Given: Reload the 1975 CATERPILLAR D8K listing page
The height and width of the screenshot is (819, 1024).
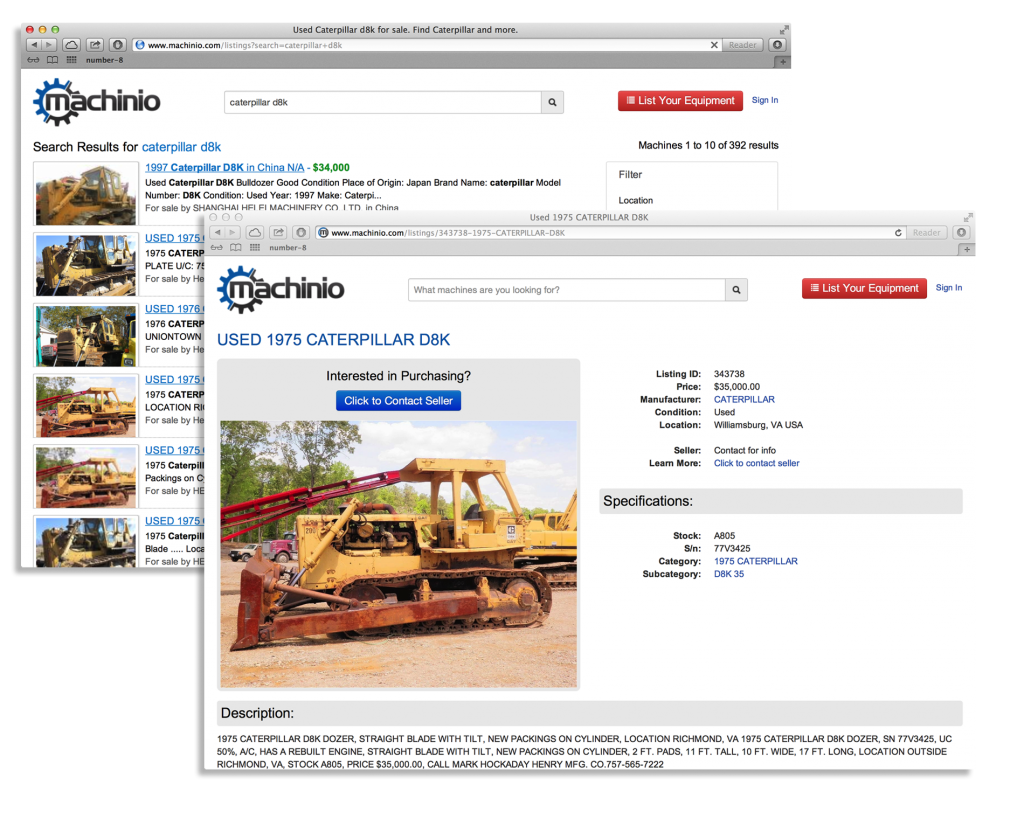Looking at the screenshot, I should 898,233.
